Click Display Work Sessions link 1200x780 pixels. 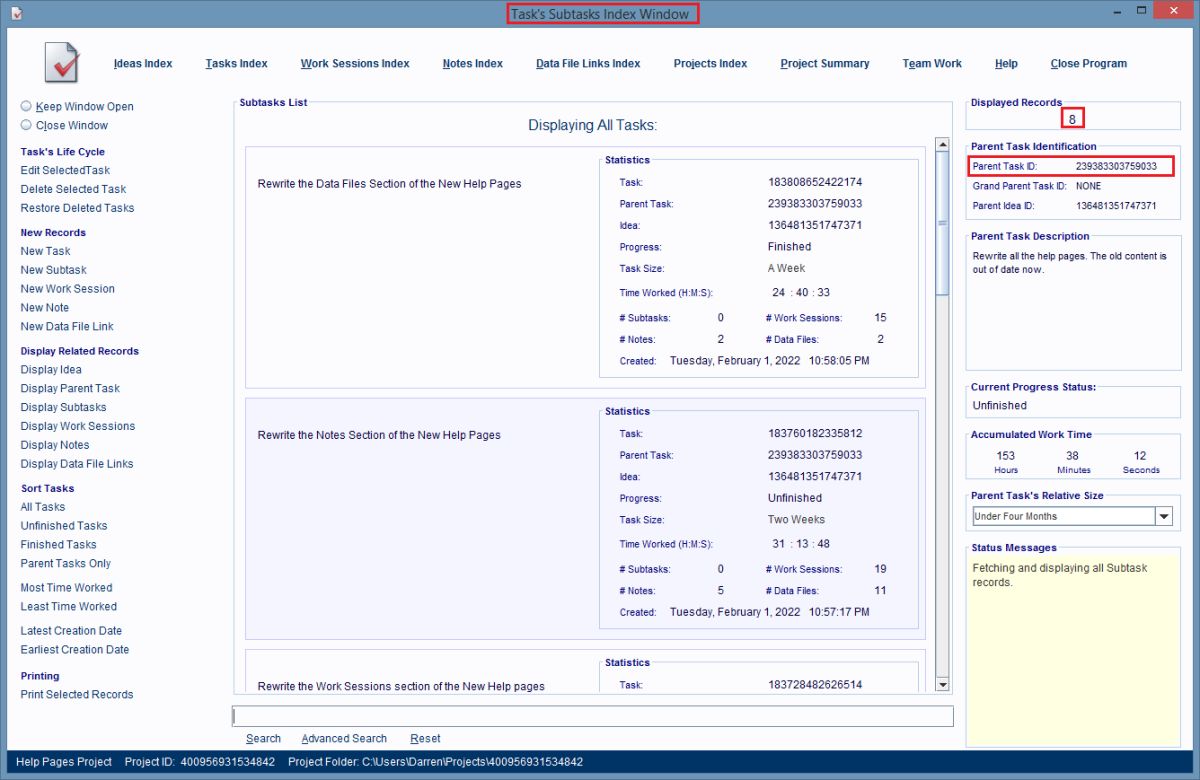click(77, 426)
